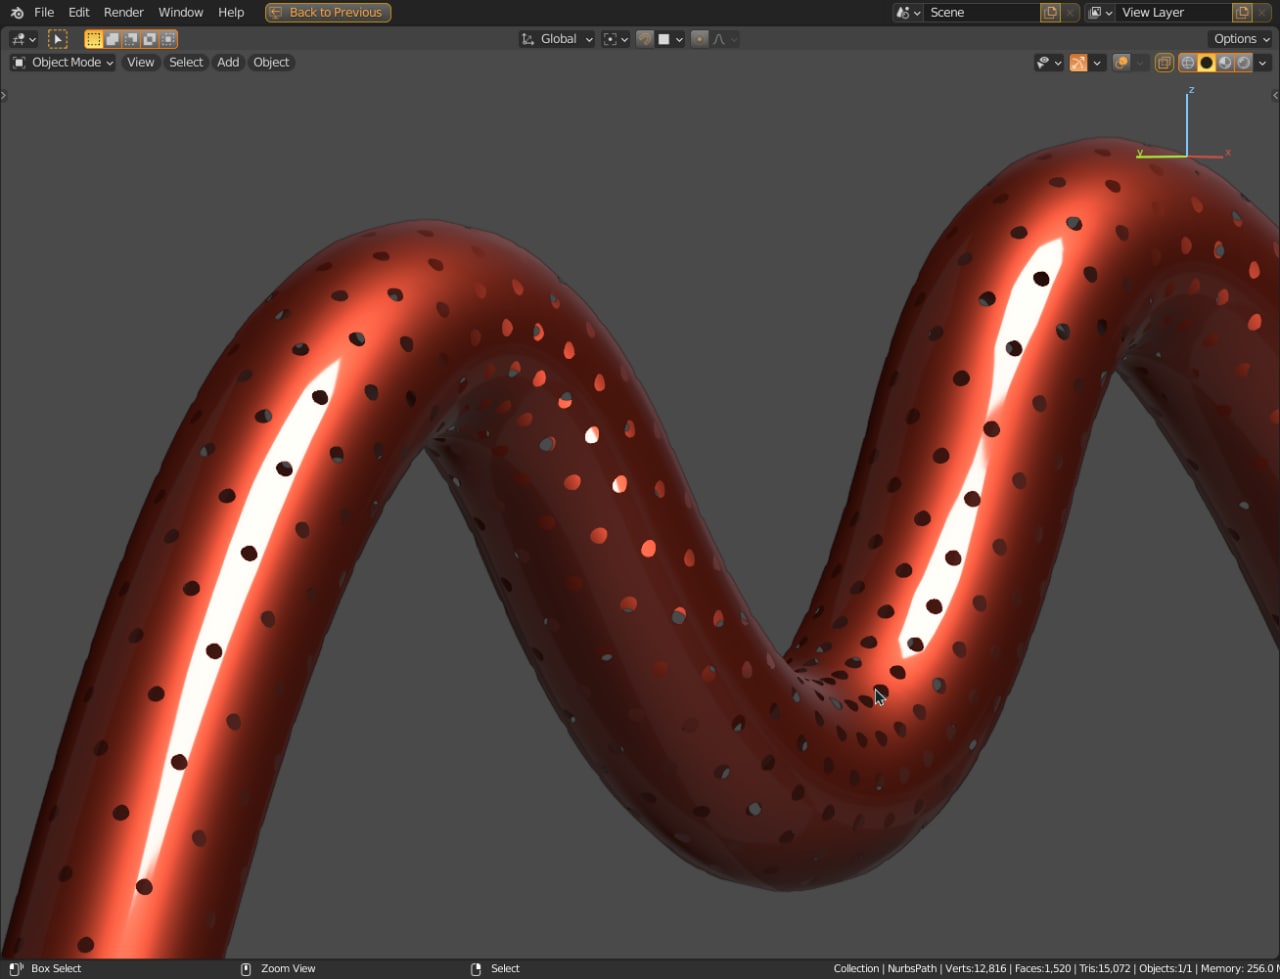Toggle the snap magnet icon

pos(645,39)
